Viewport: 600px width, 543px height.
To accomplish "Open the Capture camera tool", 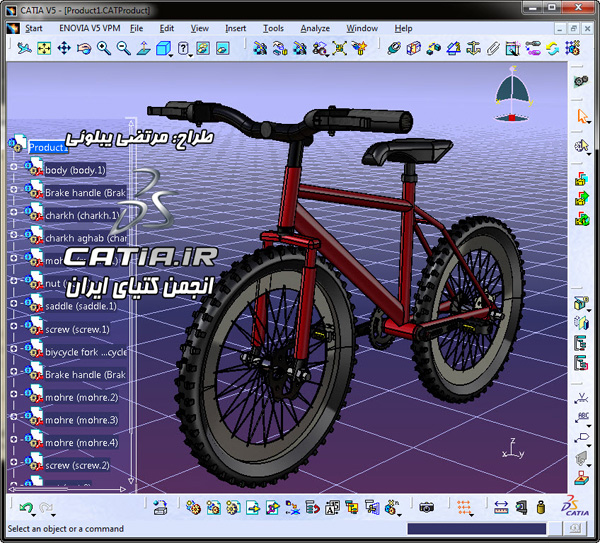I will click(426, 508).
